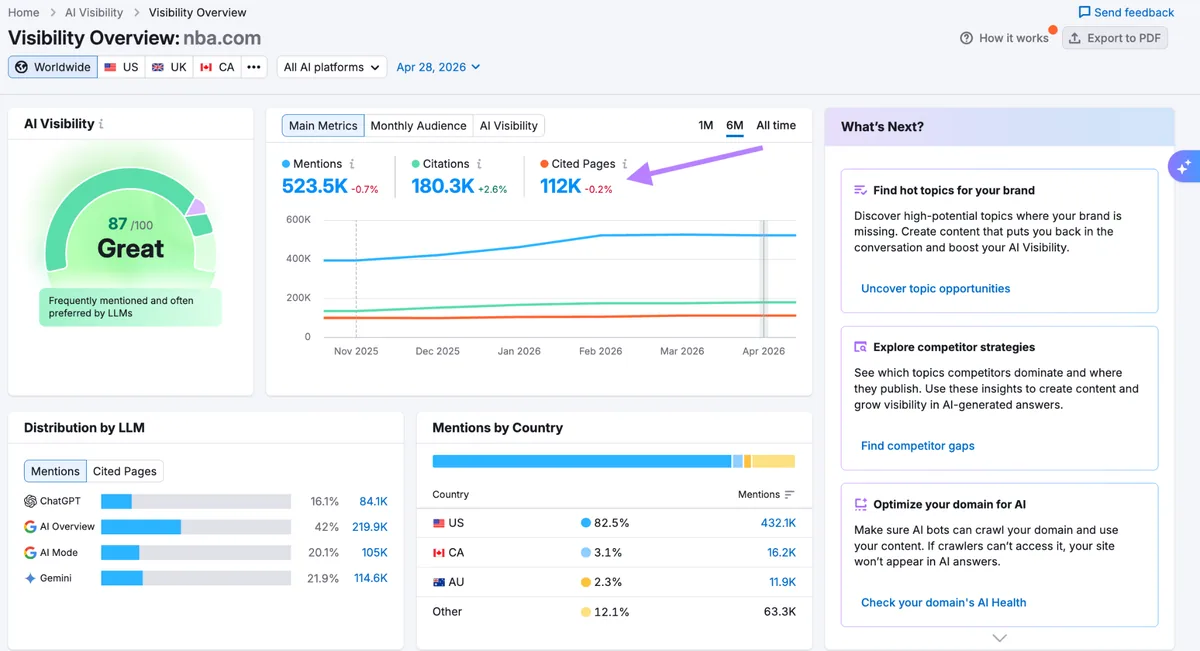The image size is (1200, 651).
Task: Click Check your domain's AI Health link
Action: tap(943, 602)
